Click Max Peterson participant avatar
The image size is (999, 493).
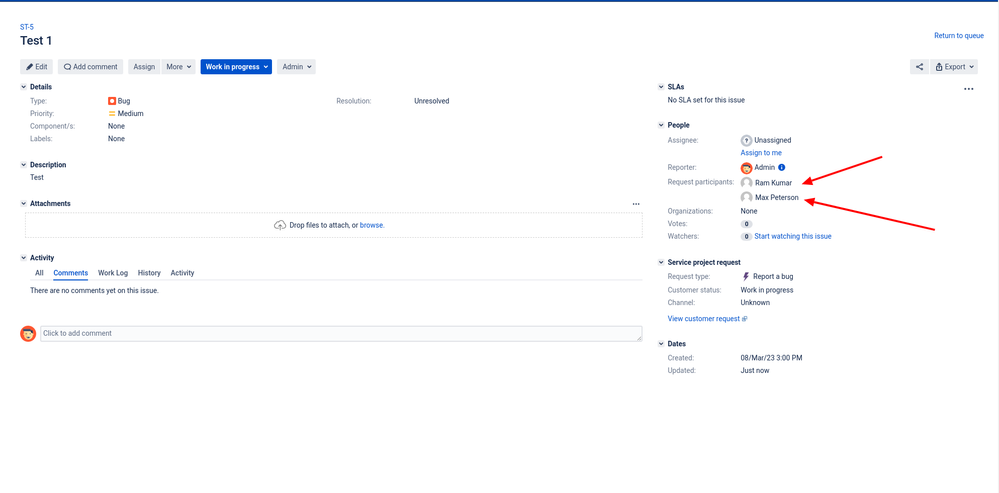[746, 197]
